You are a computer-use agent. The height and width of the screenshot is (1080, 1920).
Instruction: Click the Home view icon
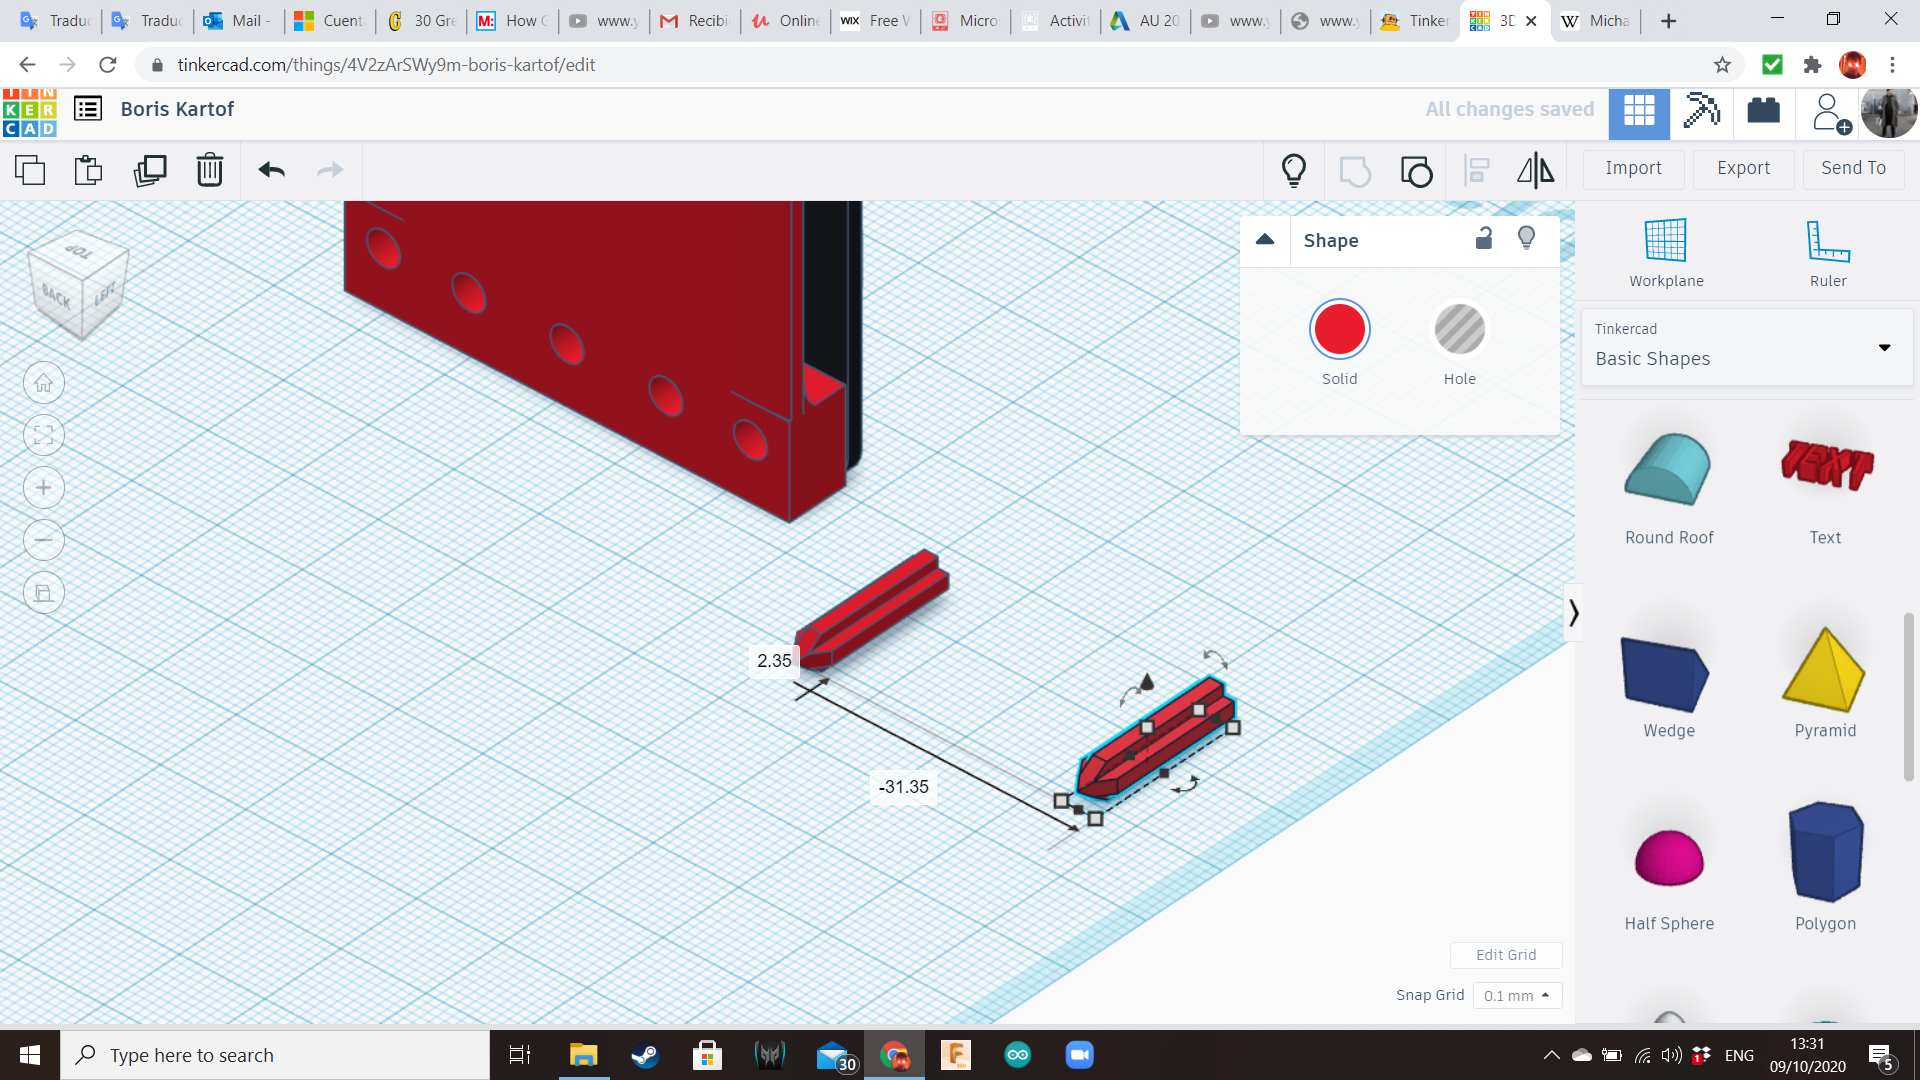click(x=43, y=382)
